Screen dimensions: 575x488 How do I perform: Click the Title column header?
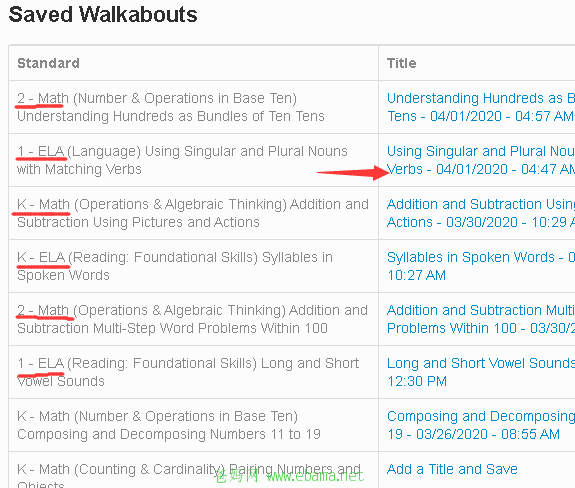click(x=402, y=63)
